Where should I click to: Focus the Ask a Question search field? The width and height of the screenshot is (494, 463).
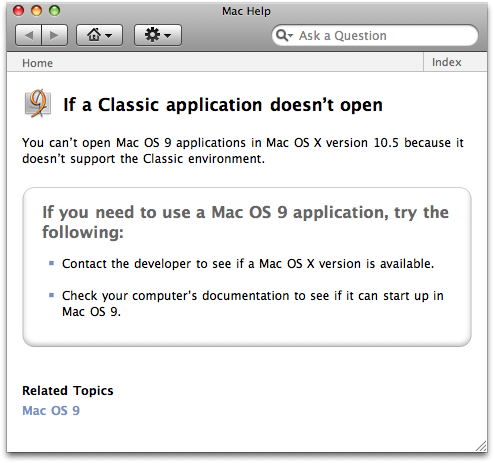[375, 35]
